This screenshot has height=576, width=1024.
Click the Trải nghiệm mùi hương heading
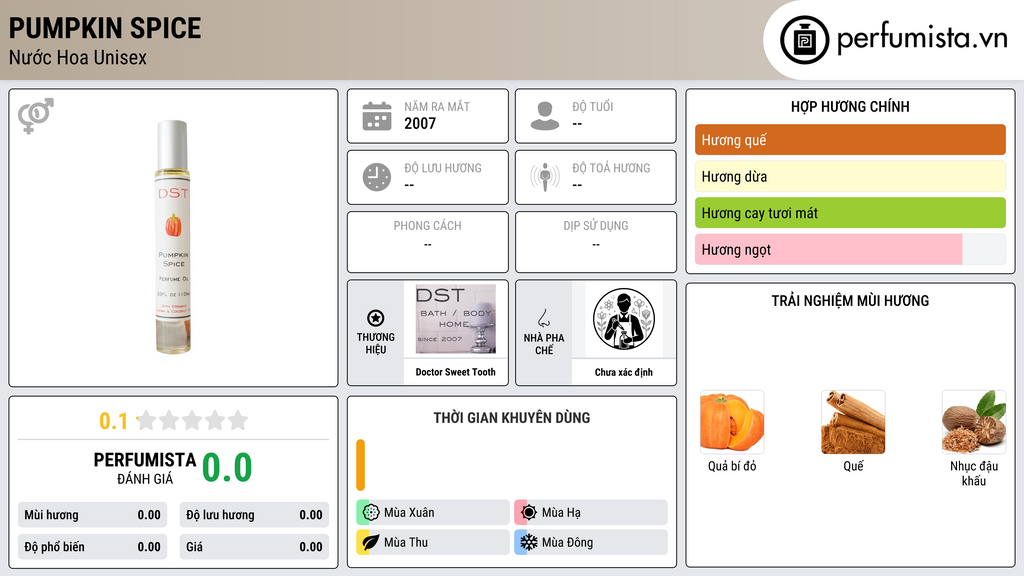[850, 301]
